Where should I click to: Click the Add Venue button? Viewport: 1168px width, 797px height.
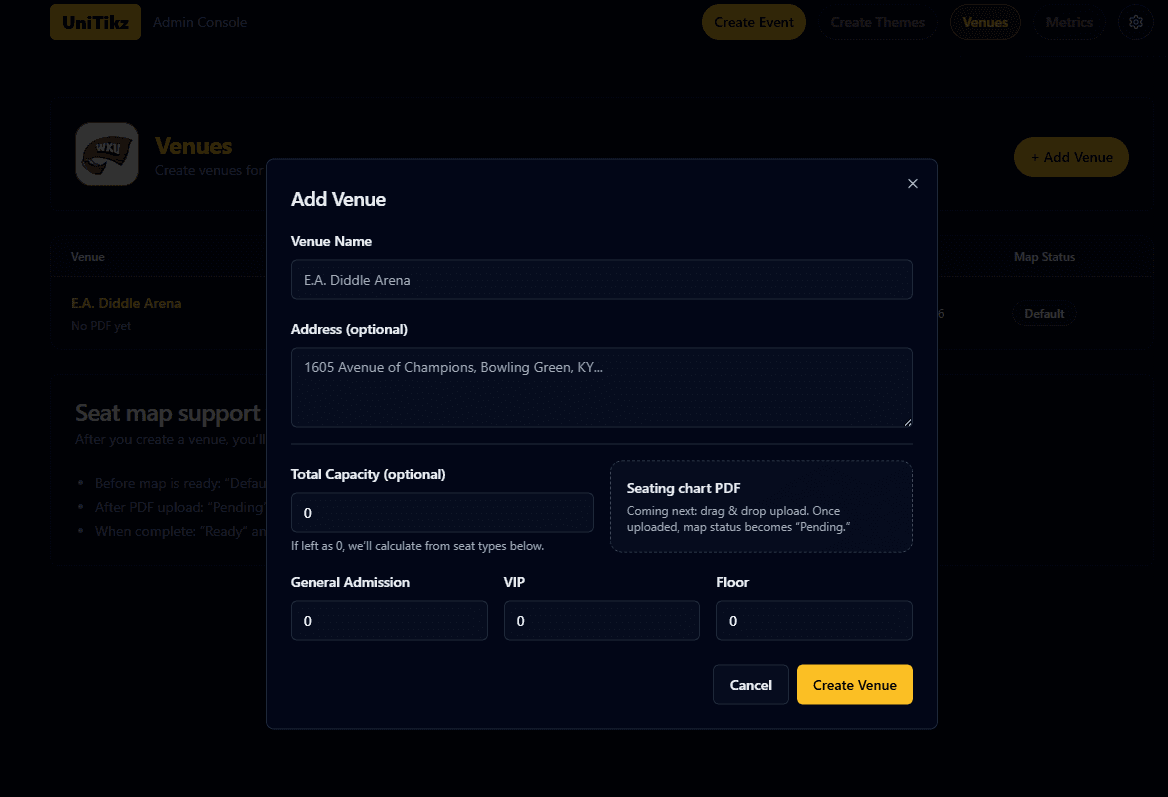point(1071,157)
